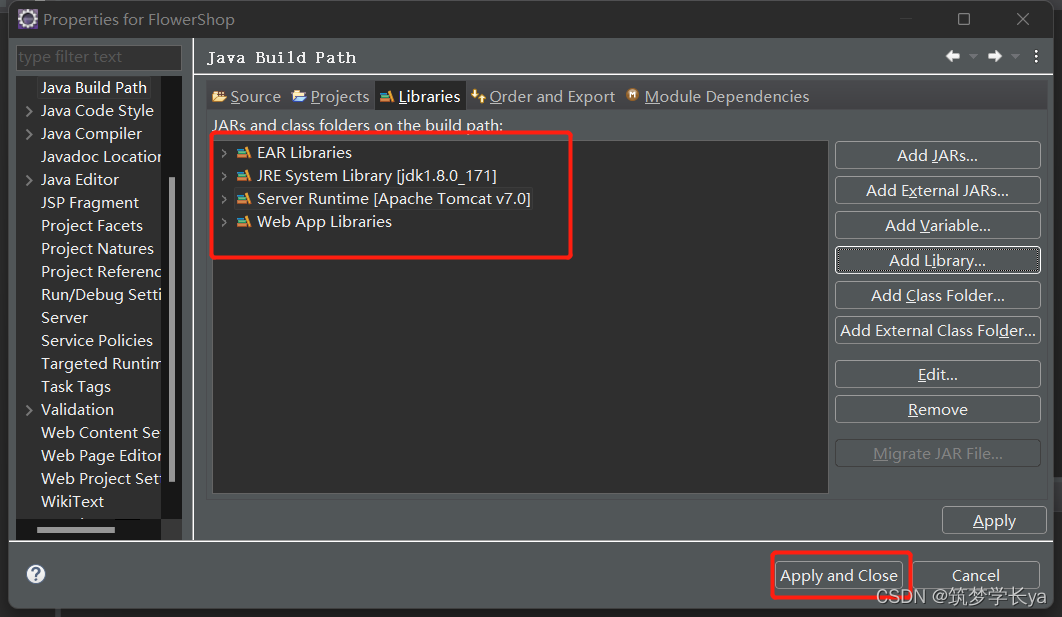
Task: Click the forward navigation arrow icon
Action: click(994, 56)
